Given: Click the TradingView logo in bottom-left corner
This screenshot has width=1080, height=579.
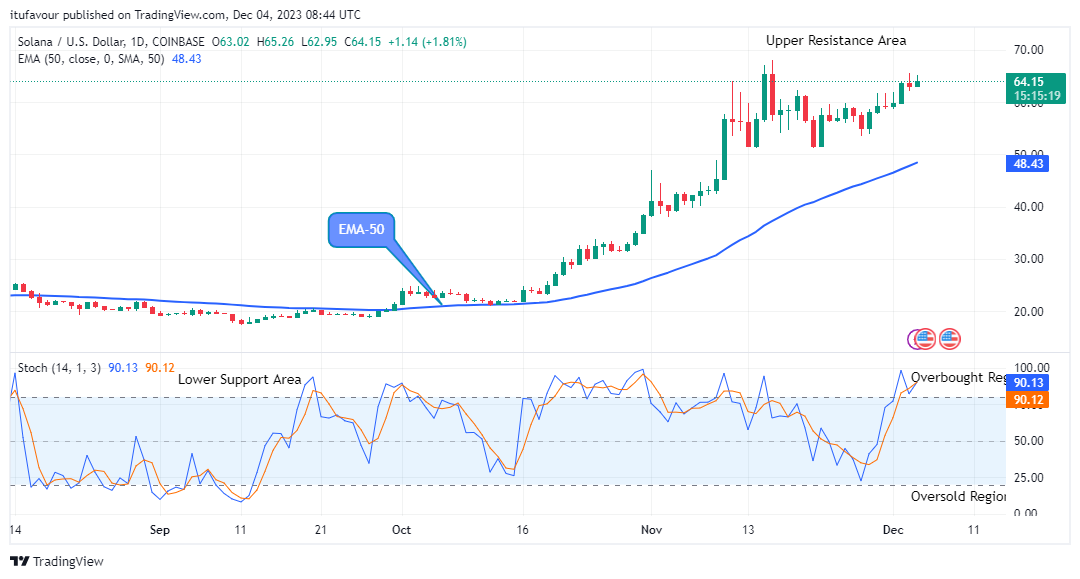Looking at the screenshot, I should pyautogui.click(x=56, y=561).
